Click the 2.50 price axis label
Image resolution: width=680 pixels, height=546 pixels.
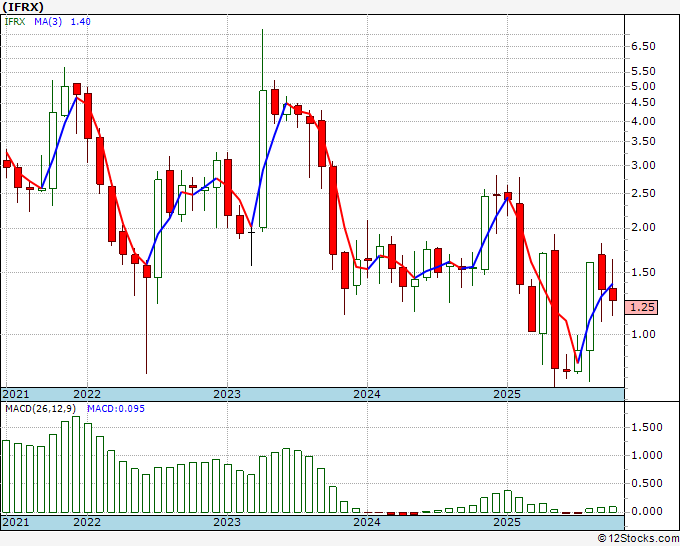point(643,193)
